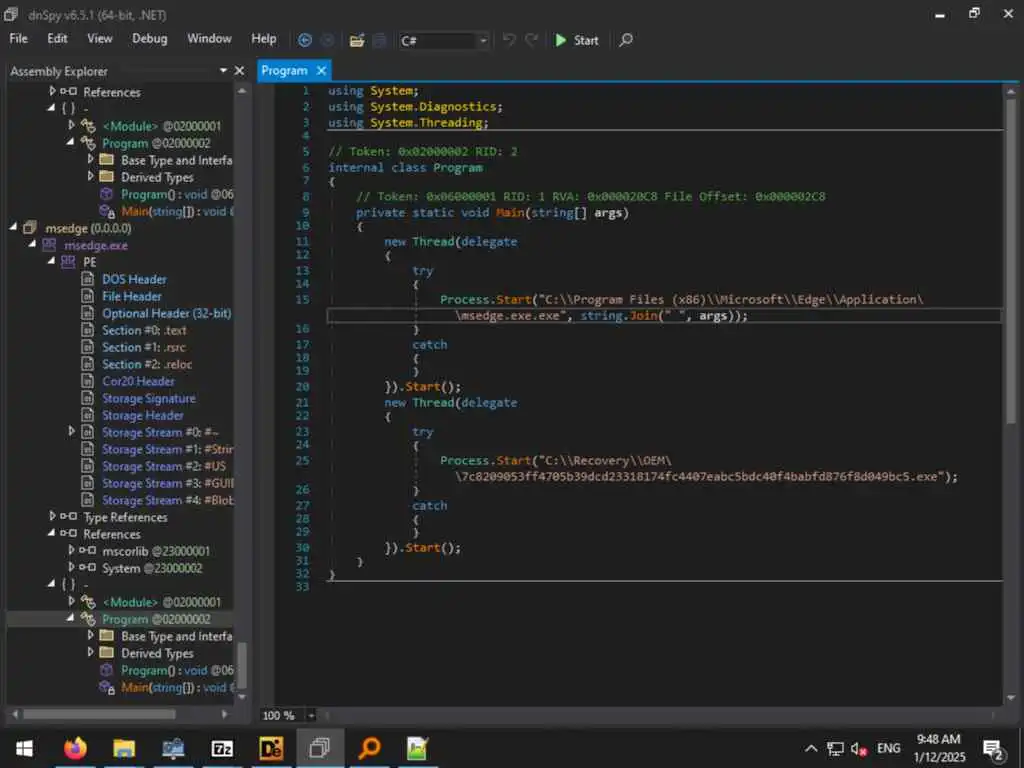Open assembly search with the magnifier icon
Image resolution: width=1024 pixels, height=768 pixels.
click(x=626, y=40)
